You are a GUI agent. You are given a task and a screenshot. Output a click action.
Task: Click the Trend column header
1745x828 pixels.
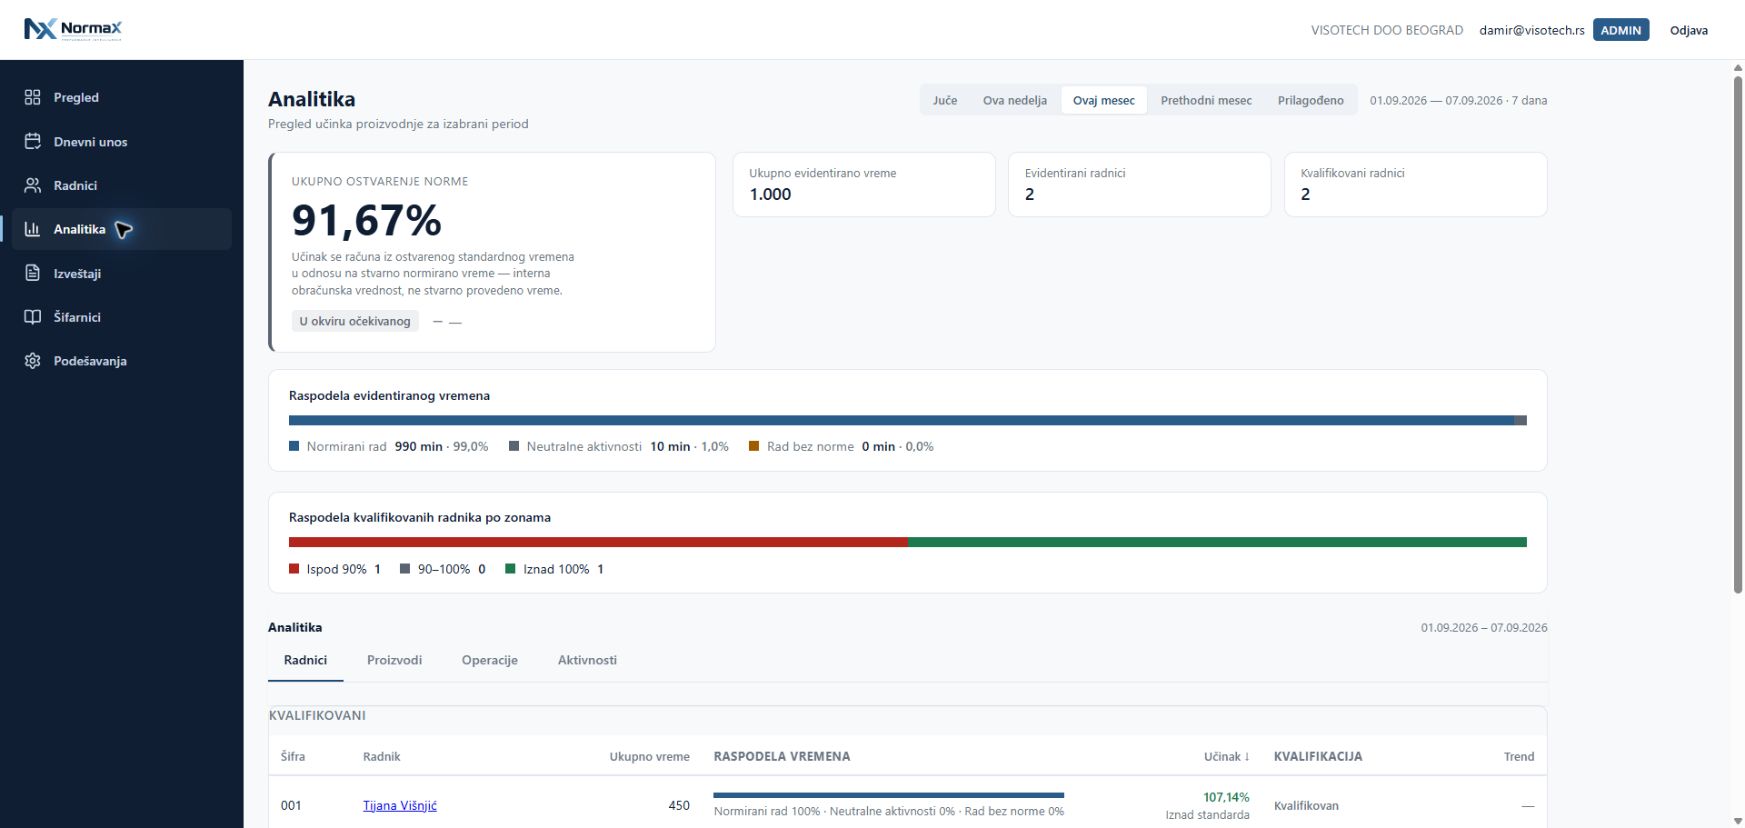click(x=1519, y=757)
